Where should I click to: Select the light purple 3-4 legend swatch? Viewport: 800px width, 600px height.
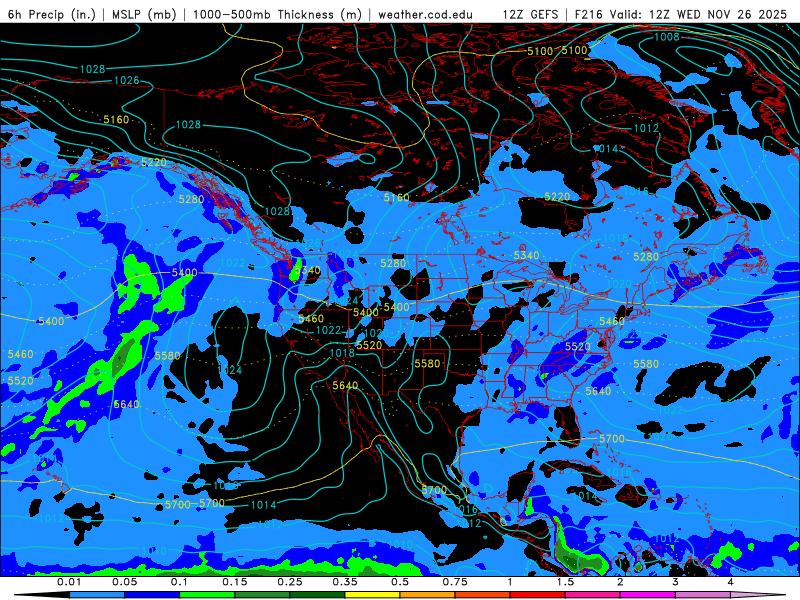coord(703,595)
